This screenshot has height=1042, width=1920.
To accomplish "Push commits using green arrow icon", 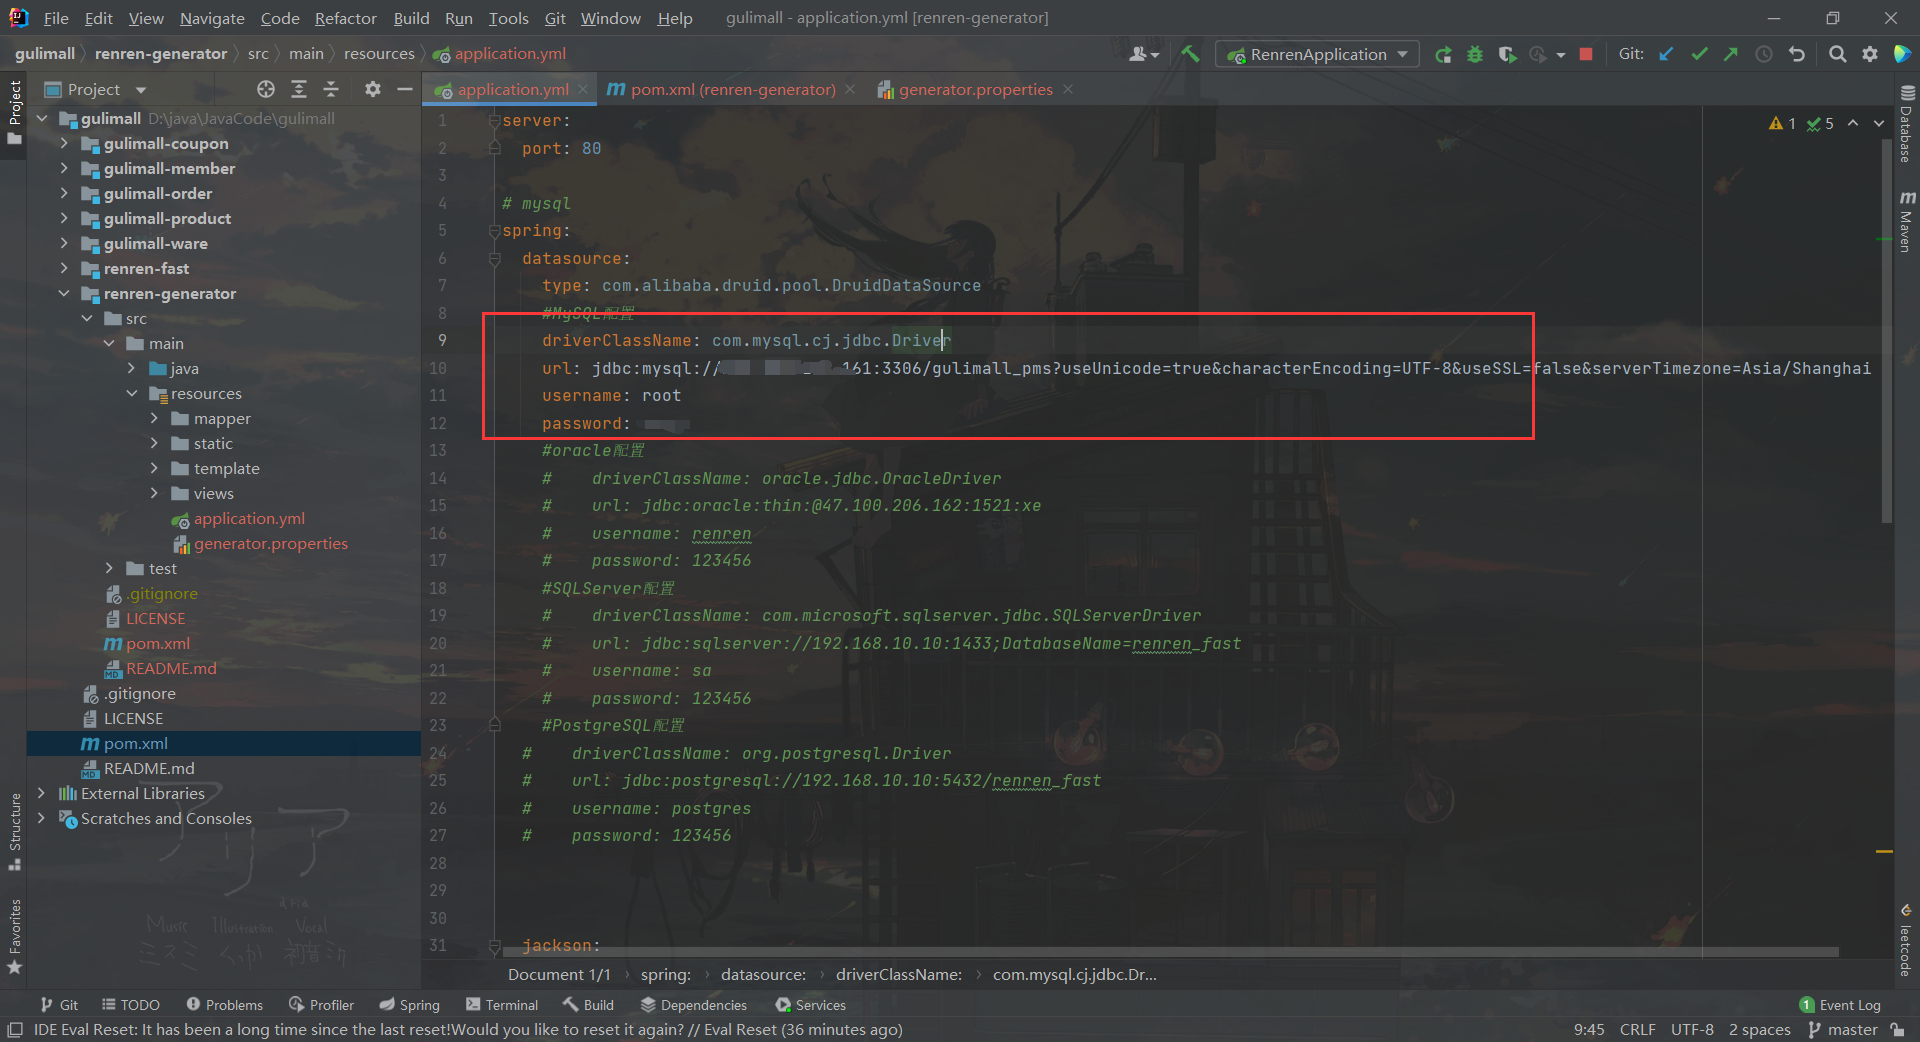I will click(1731, 54).
